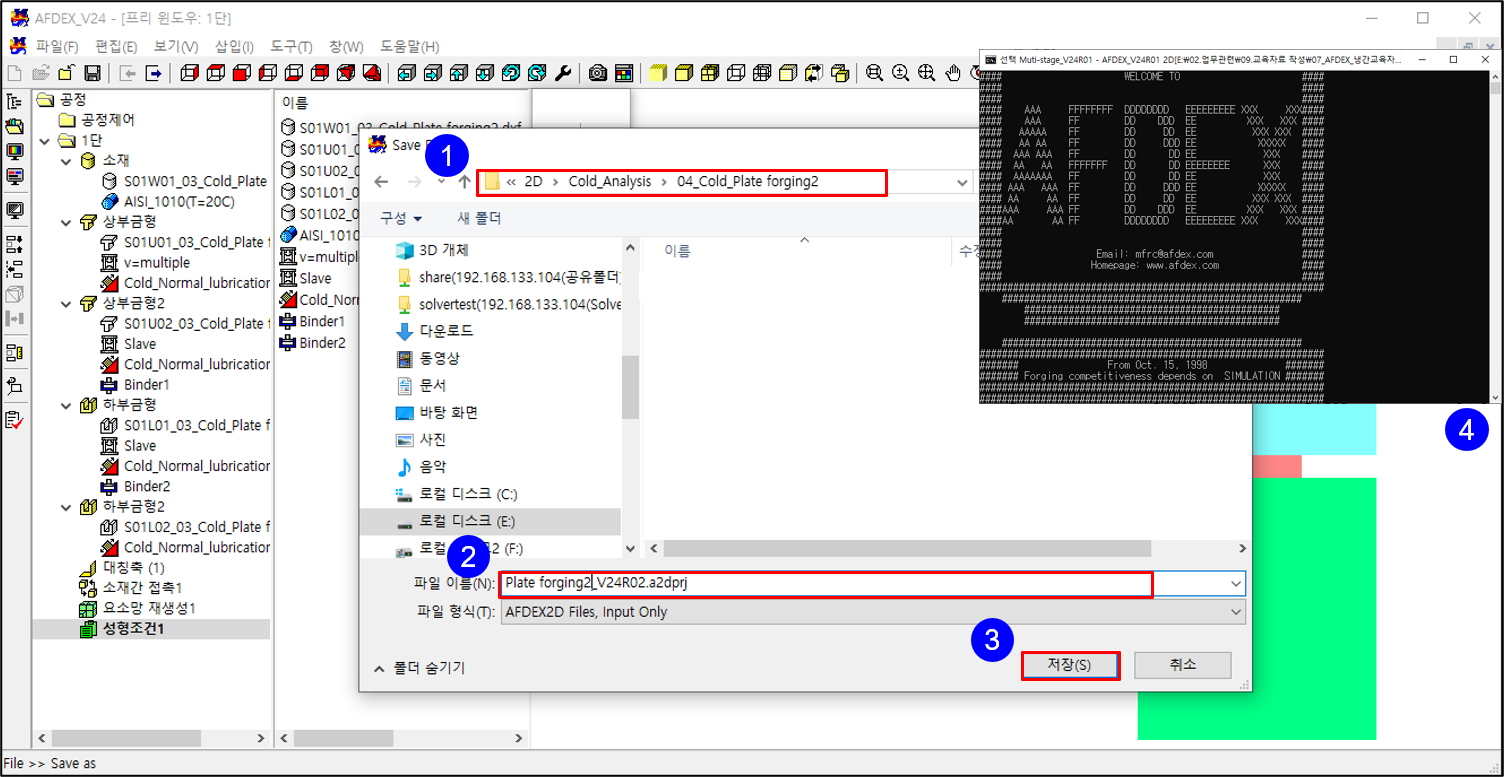
Task: Click the ruler measurement icon in left sidebar
Action: [15, 353]
